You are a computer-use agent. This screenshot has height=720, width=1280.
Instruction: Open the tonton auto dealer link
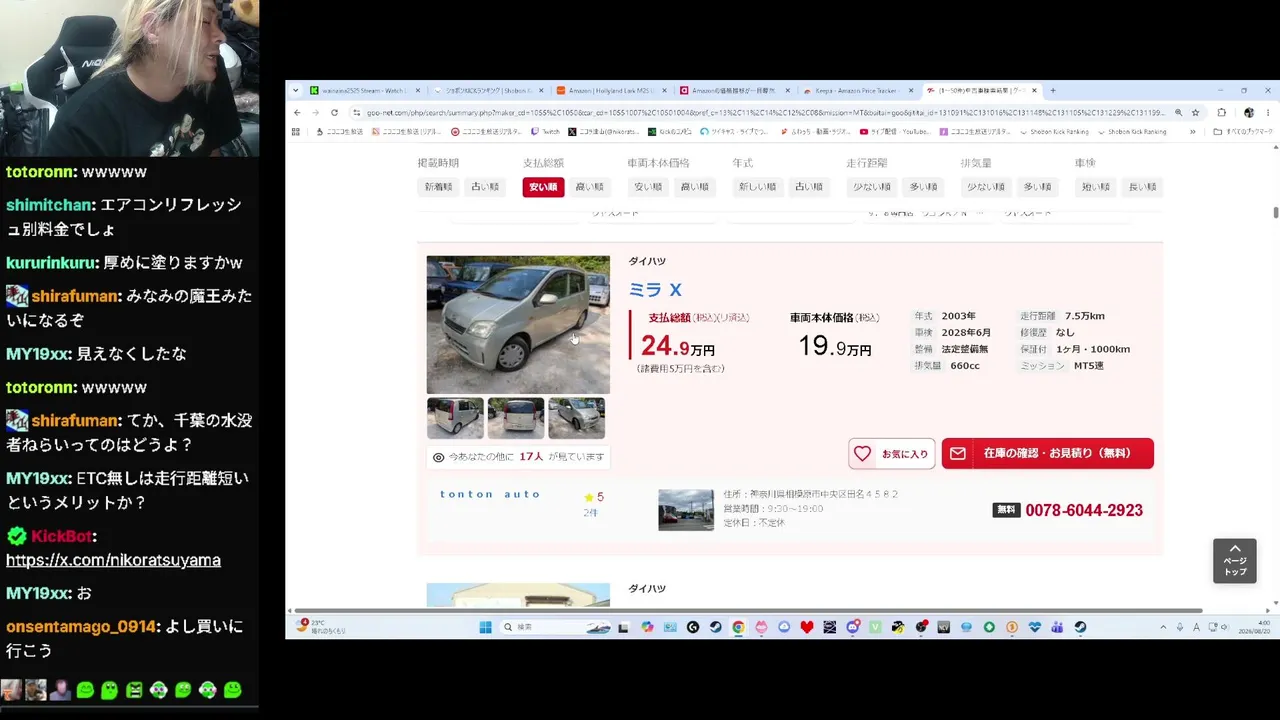coord(490,494)
